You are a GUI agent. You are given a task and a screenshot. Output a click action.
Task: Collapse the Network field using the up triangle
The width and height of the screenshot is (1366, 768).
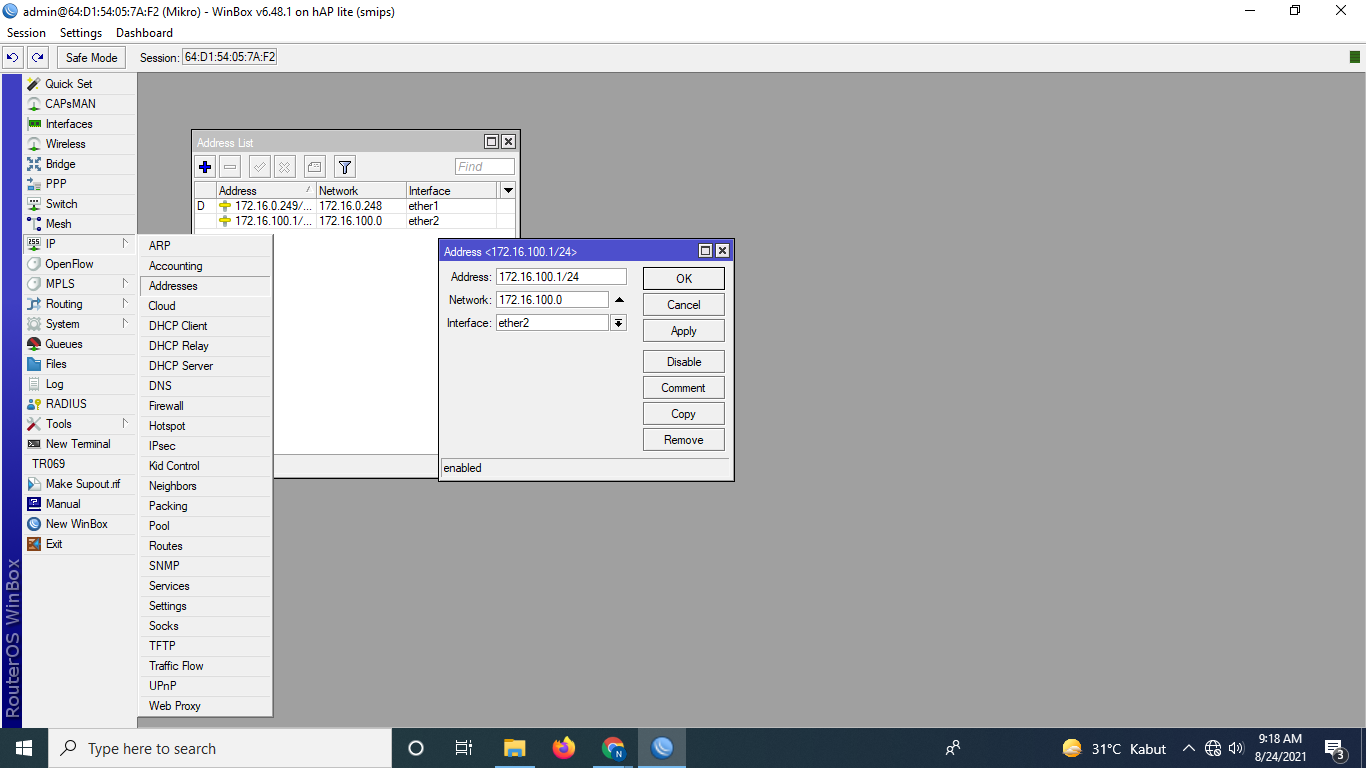pos(619,300)
